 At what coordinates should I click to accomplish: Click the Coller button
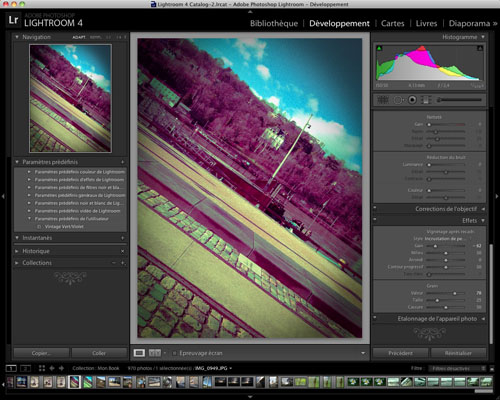99,353
